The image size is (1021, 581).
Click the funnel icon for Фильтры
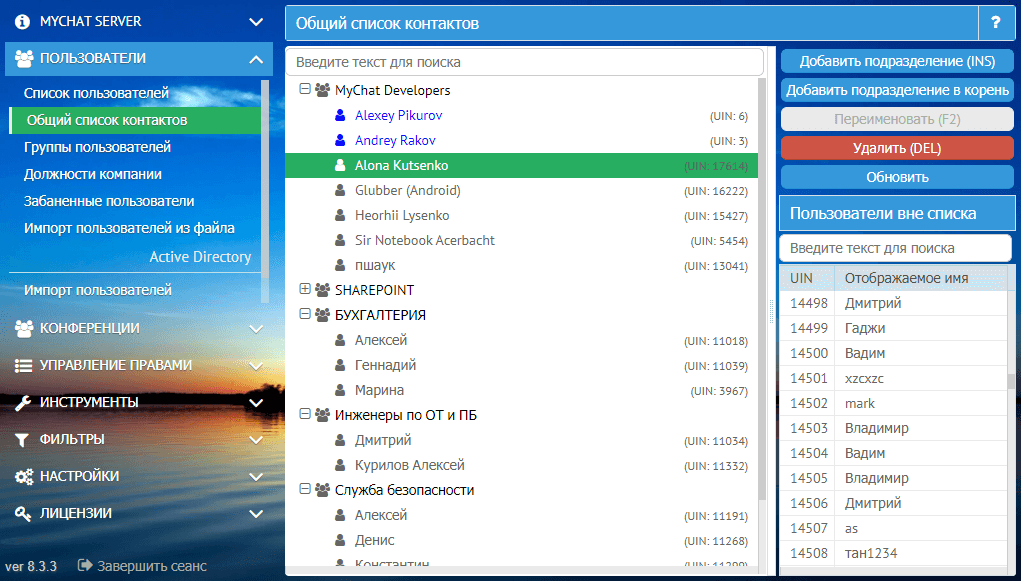pos(22,439)
